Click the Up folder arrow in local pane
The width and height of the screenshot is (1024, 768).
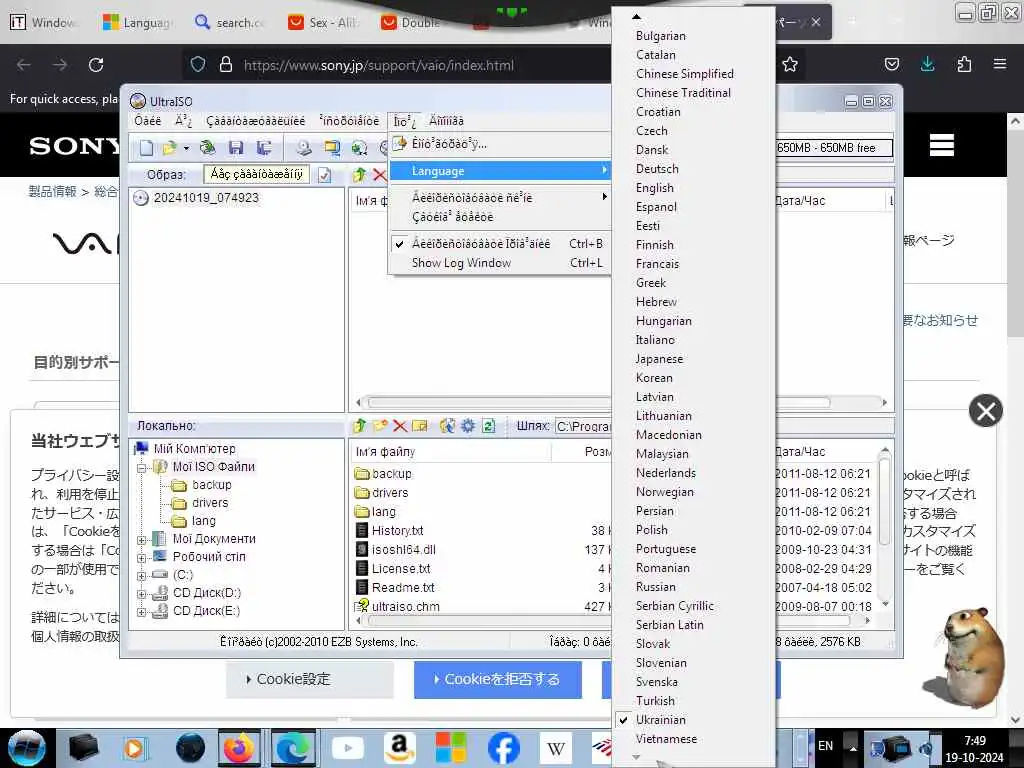[x=359, y=426]
